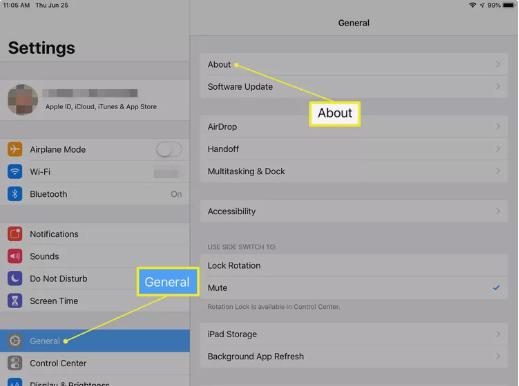This screenshot has height=386, width=519.
Task: Toggle the Airplane Mode switch
Action: click(x=169, y=150)
